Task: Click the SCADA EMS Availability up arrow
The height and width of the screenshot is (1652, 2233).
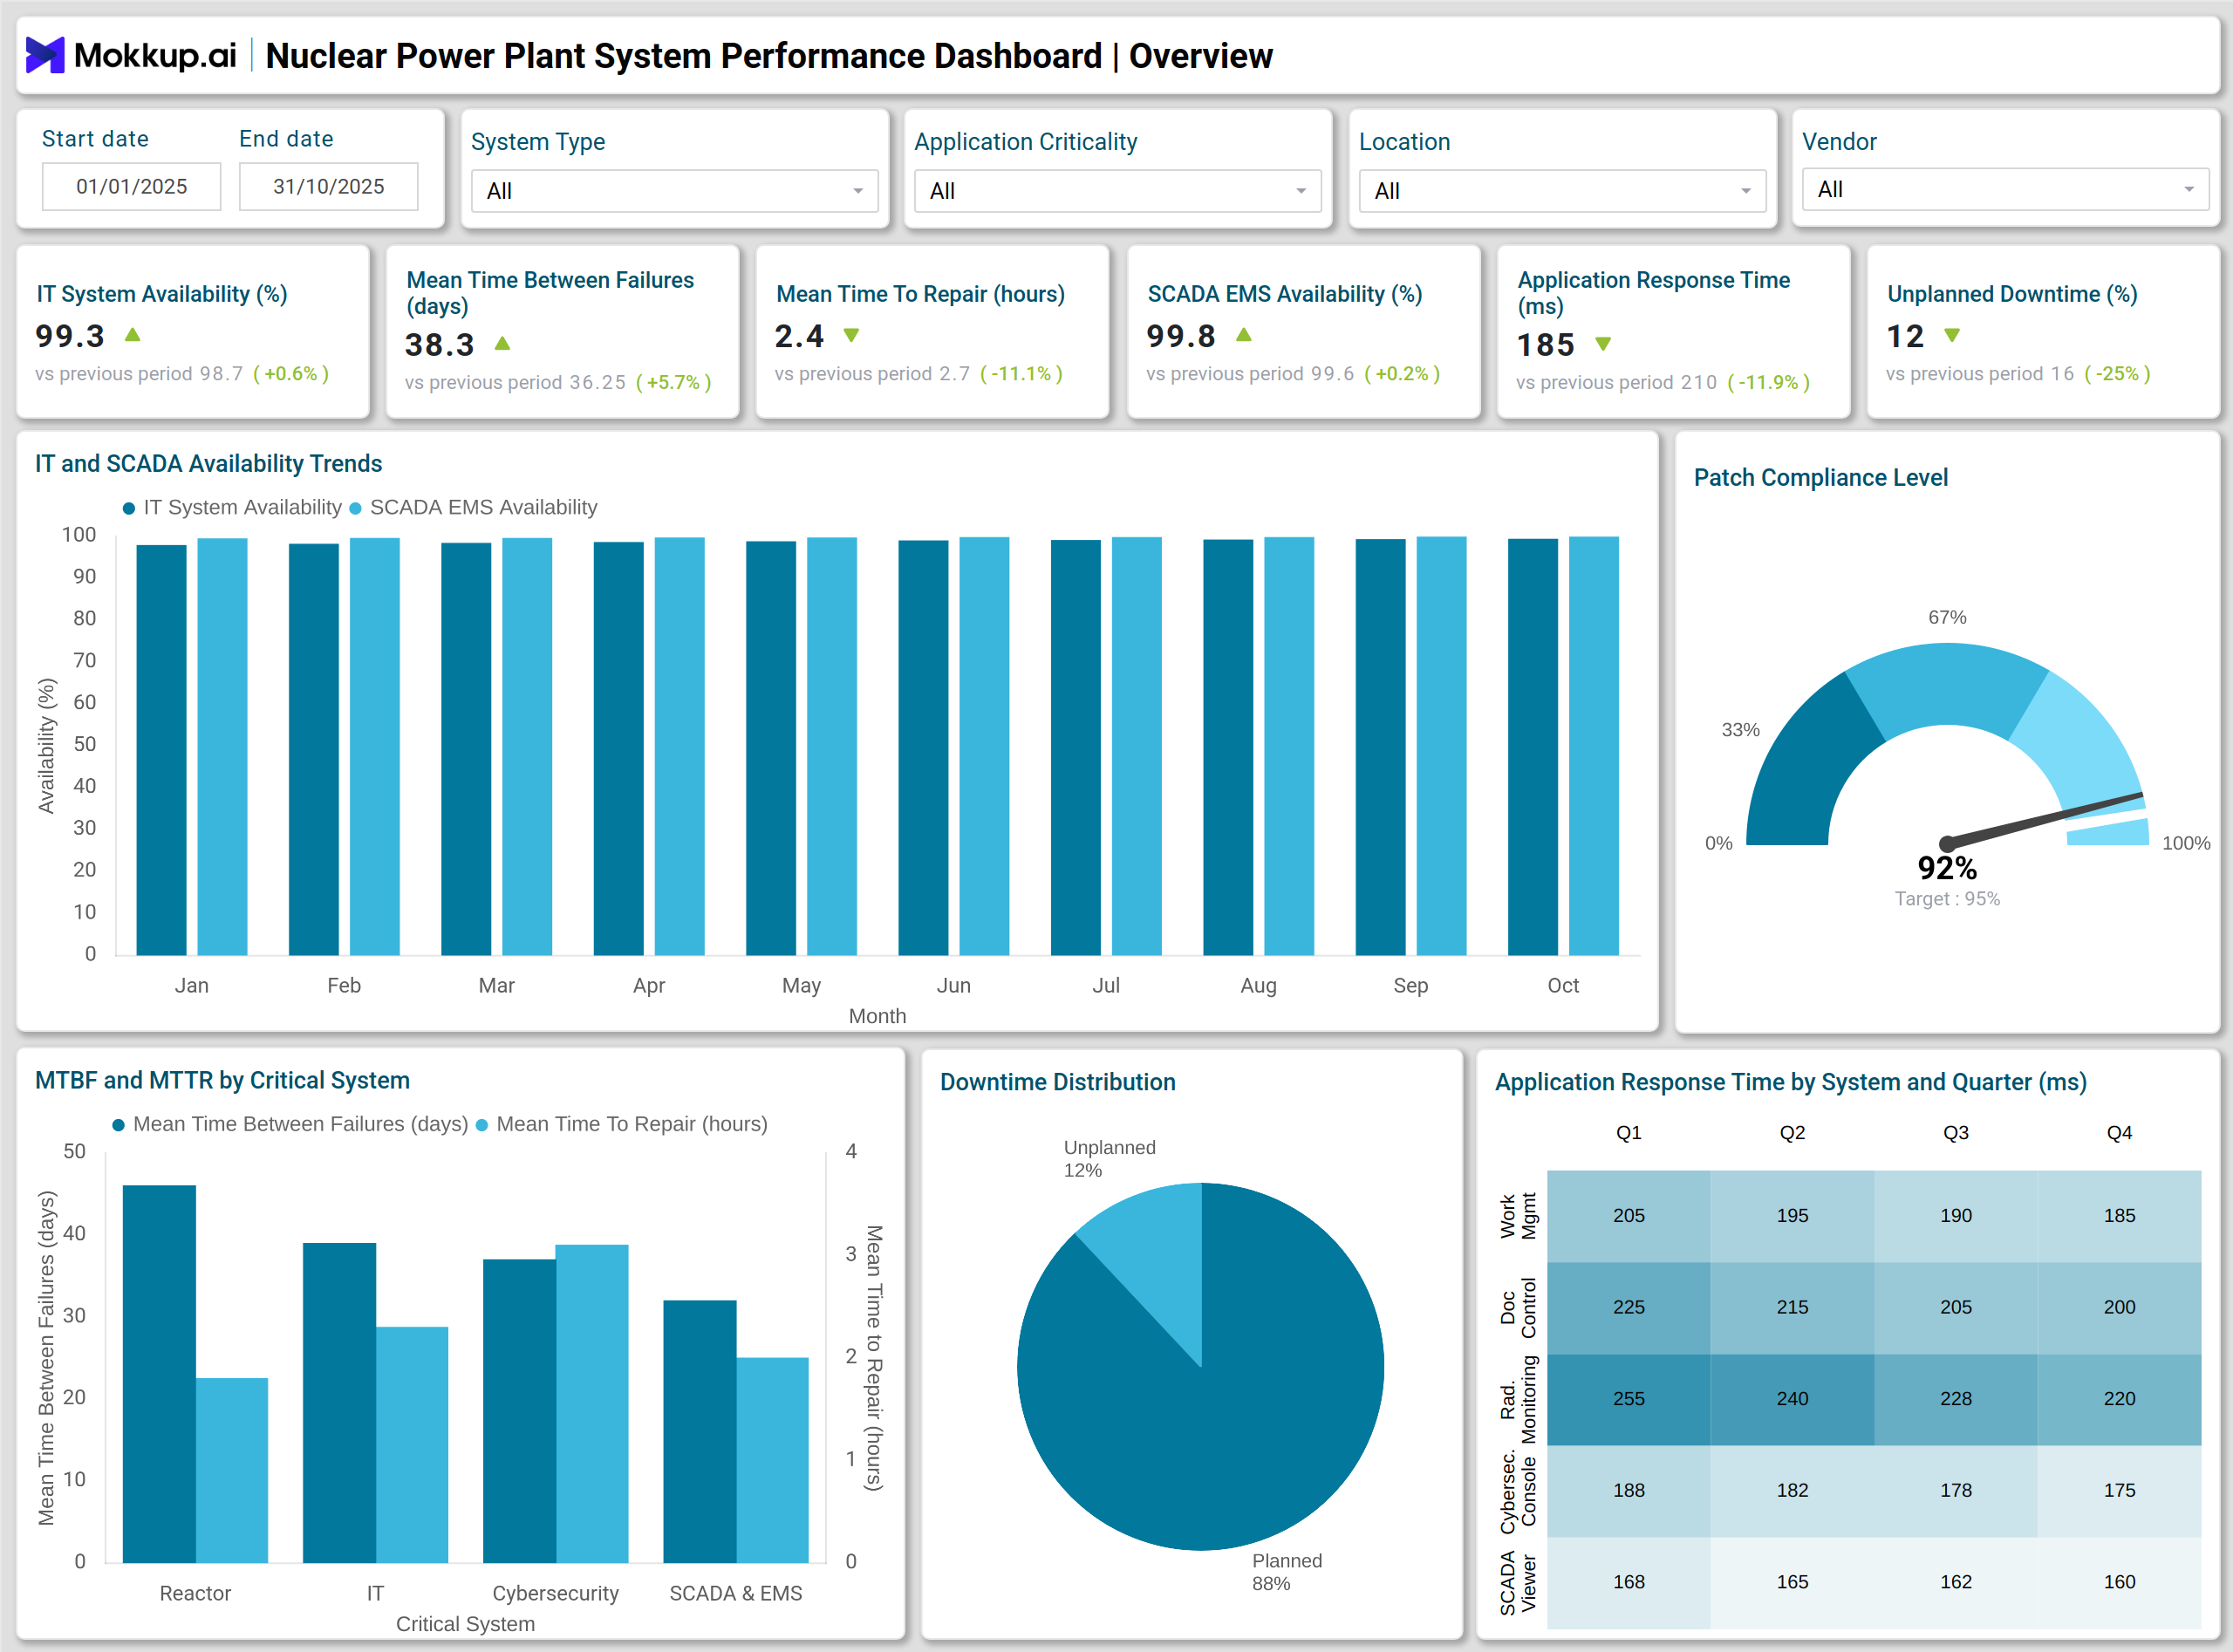Action: coord(1244,335)
